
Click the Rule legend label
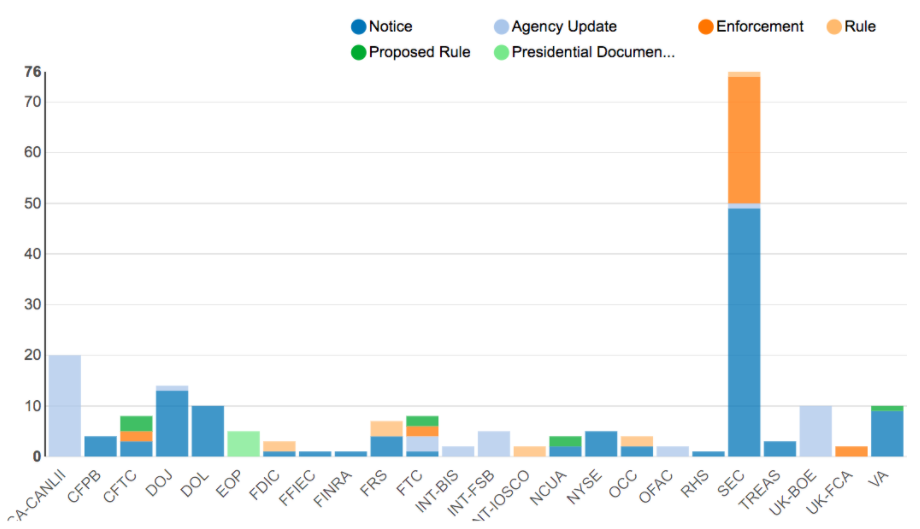pos(860,26)
